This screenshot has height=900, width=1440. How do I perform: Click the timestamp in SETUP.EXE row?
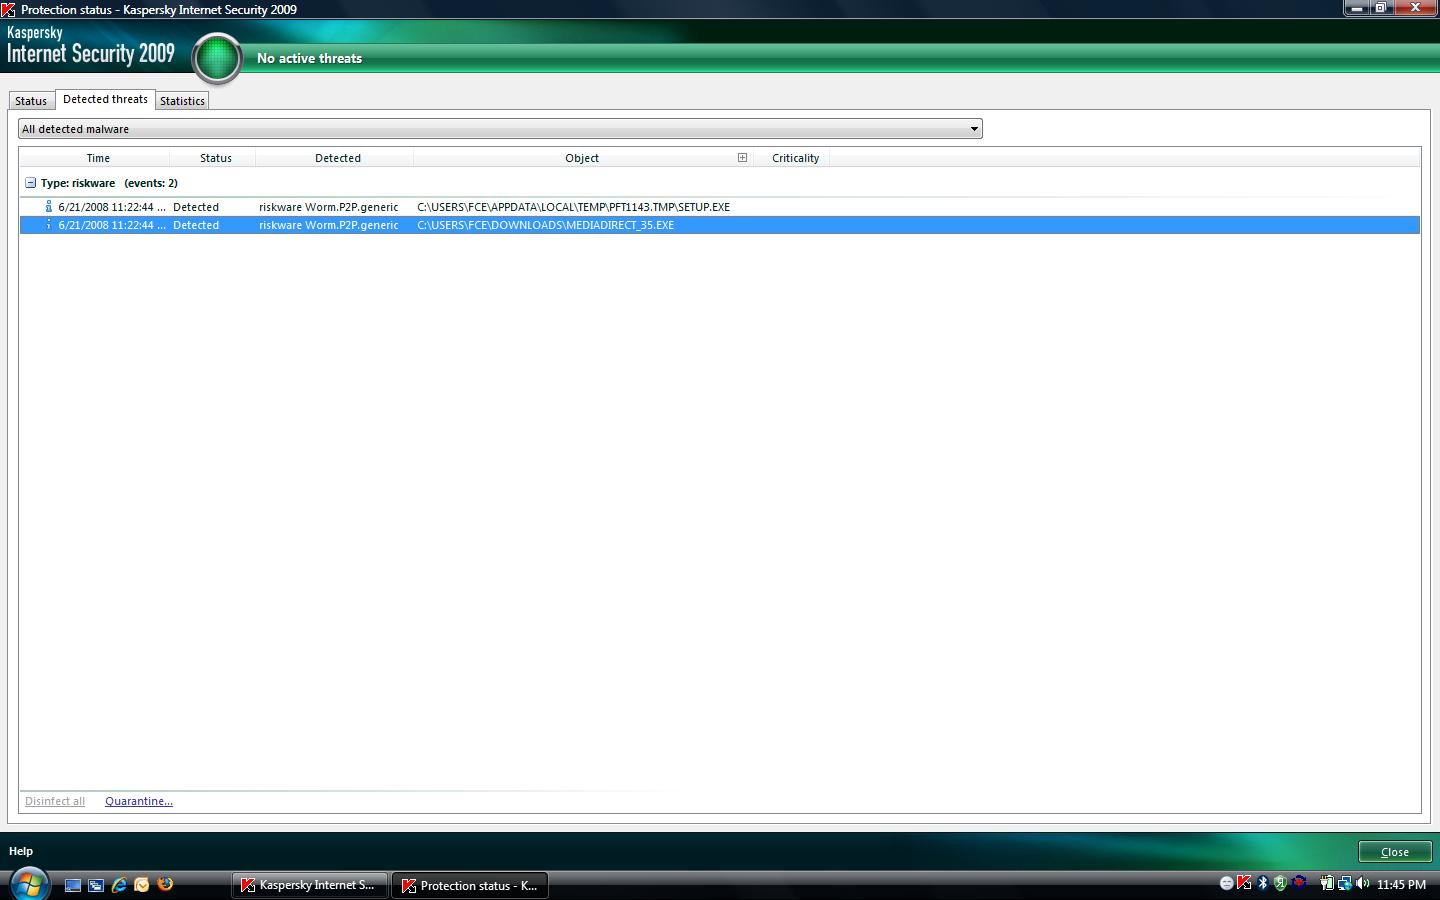(x=112, y=207)
